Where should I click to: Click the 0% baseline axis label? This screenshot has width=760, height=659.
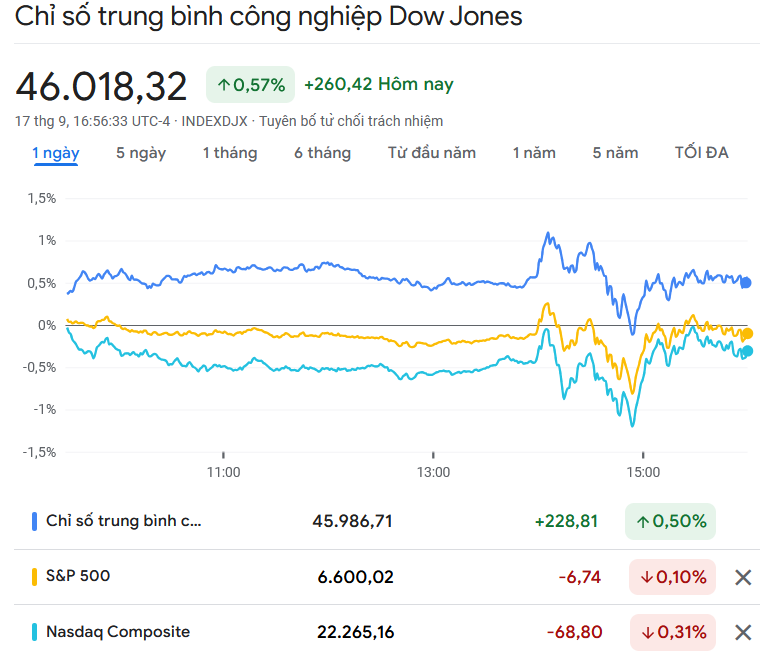click(x=47, y=326)
